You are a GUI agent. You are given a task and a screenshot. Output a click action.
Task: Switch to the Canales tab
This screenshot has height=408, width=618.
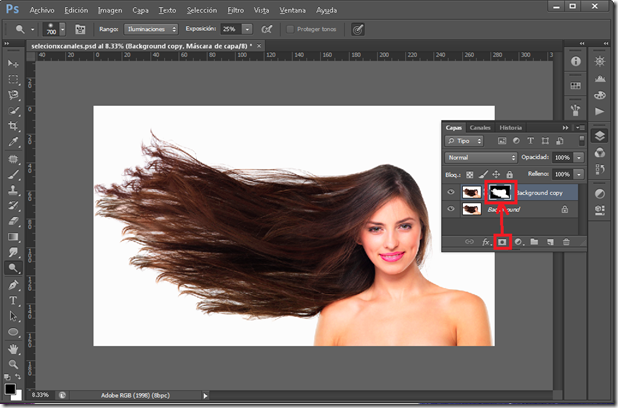click(x=480, y=127)
